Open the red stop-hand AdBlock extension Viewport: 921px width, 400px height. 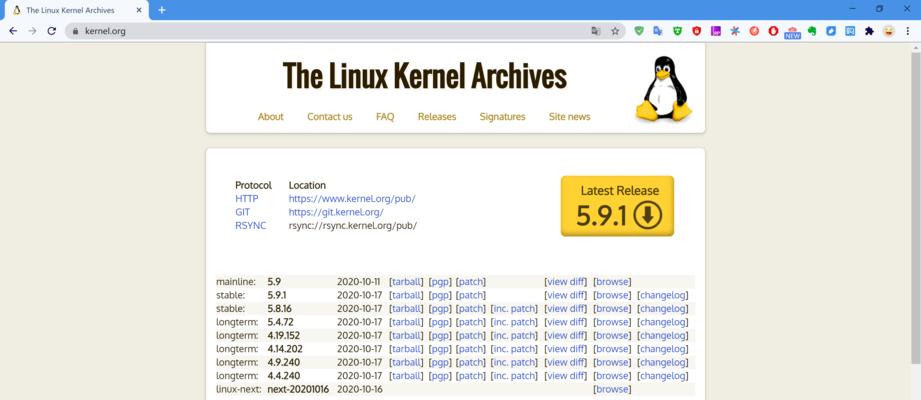774,31
